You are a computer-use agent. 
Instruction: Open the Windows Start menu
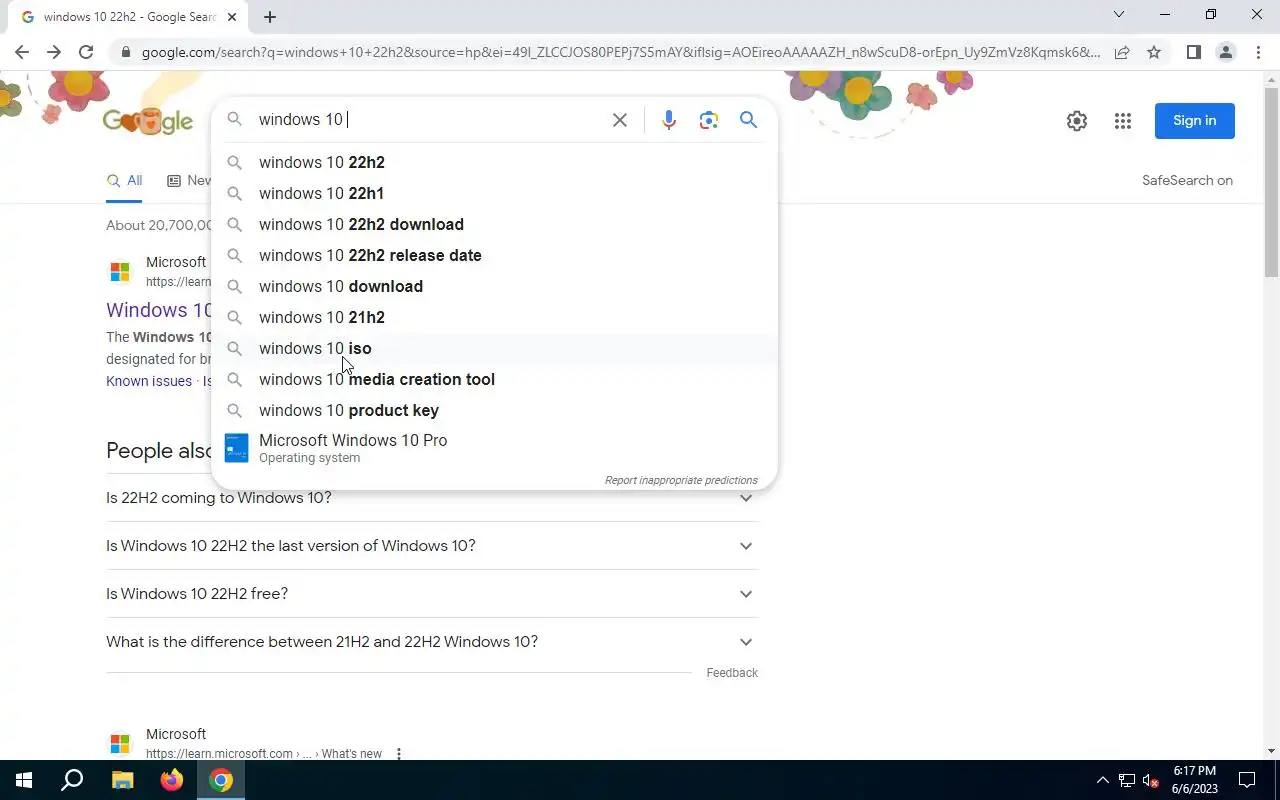coord(24,780)
